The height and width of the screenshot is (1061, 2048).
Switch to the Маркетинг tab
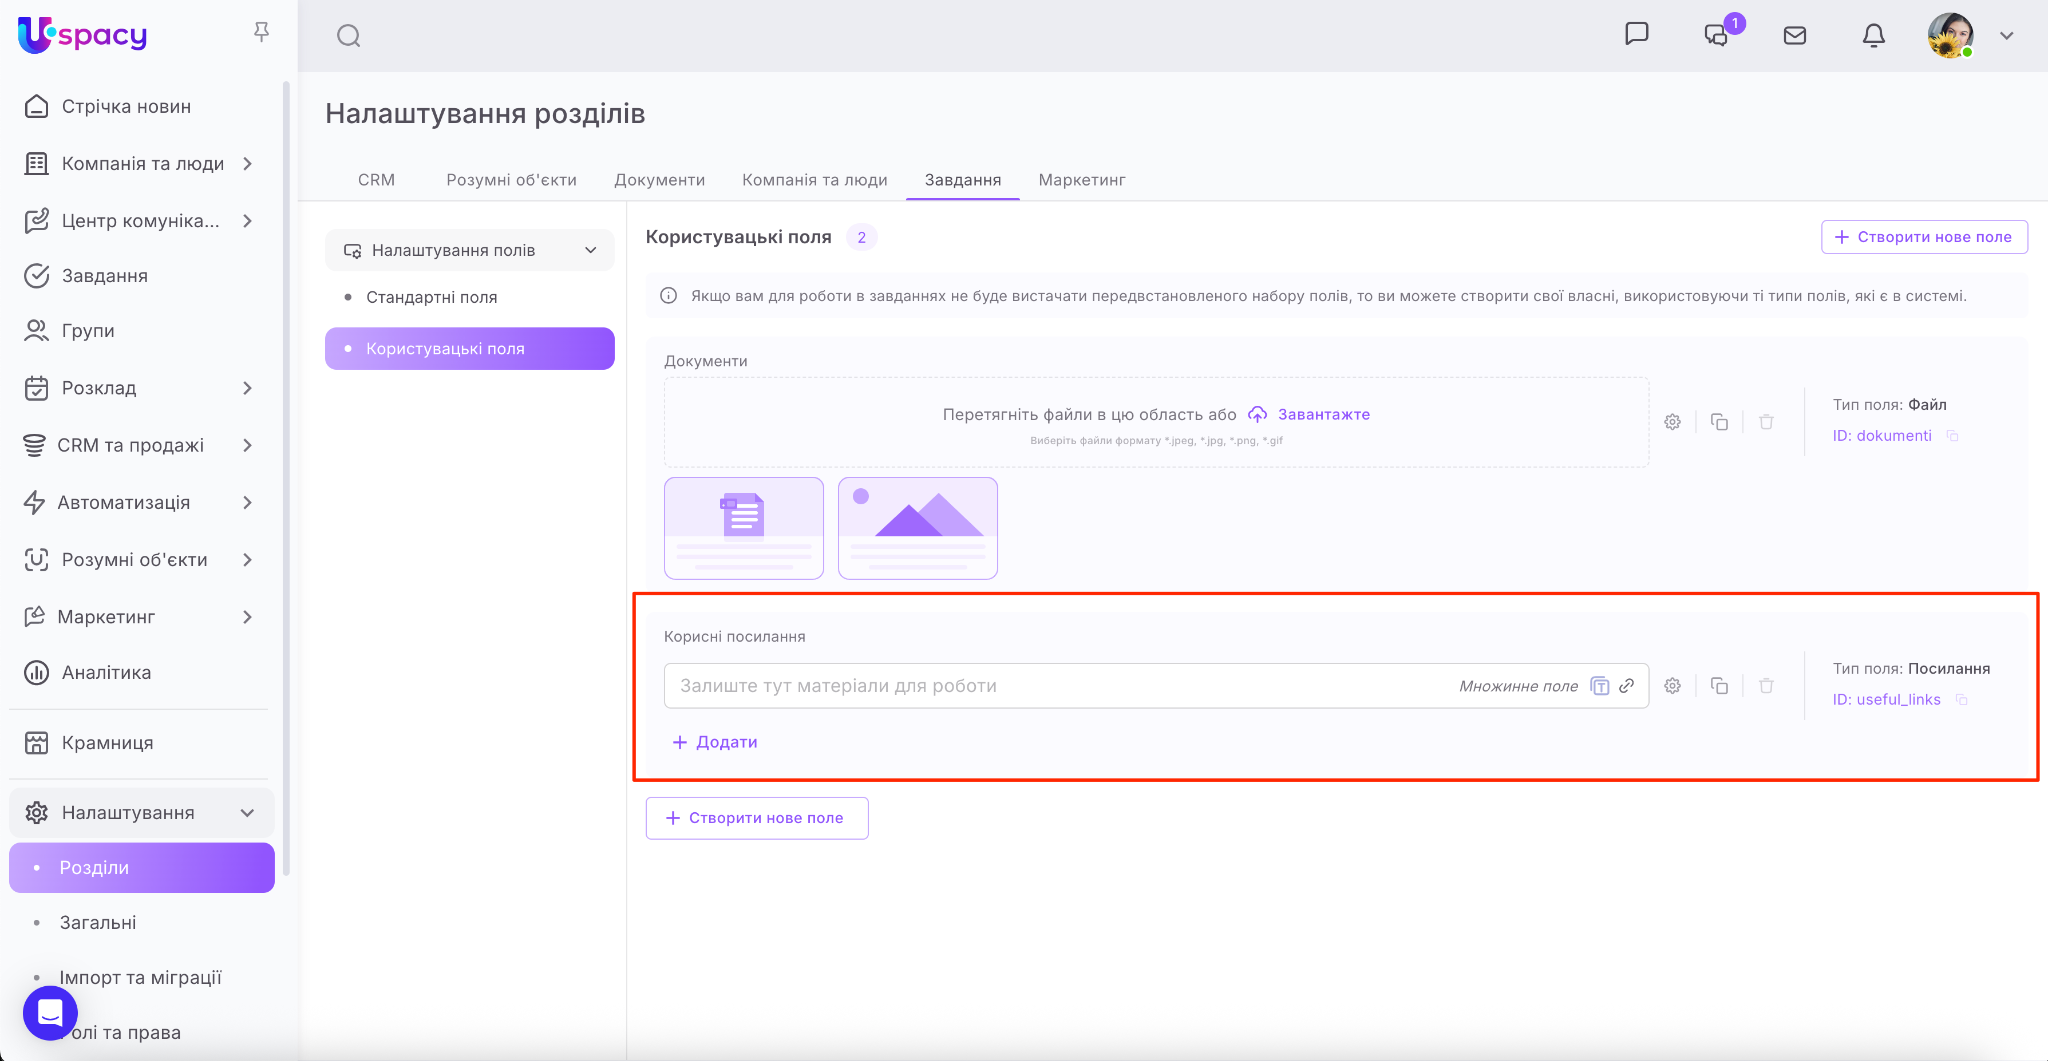click(x=1081, y=180)
